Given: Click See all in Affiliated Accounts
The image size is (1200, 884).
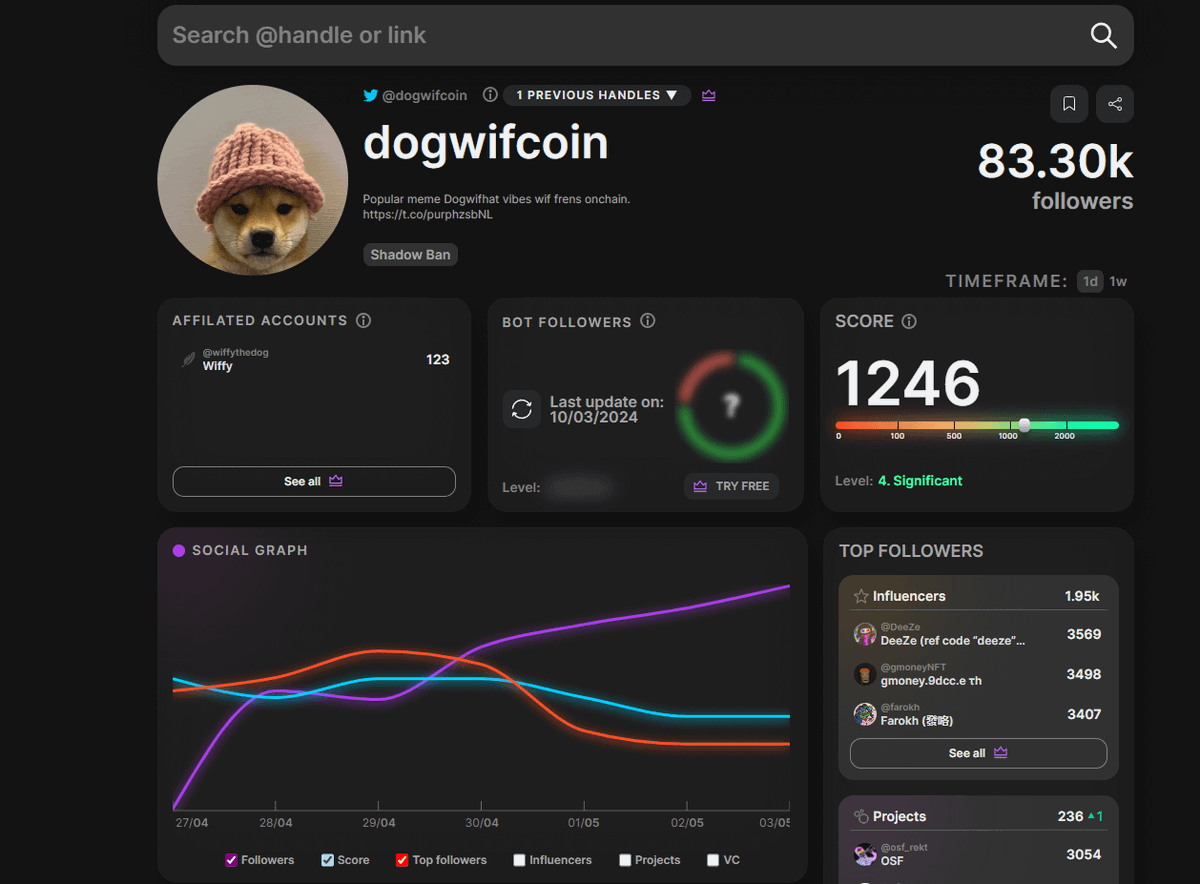Looking at the screenshot, I should coord(313,481).
